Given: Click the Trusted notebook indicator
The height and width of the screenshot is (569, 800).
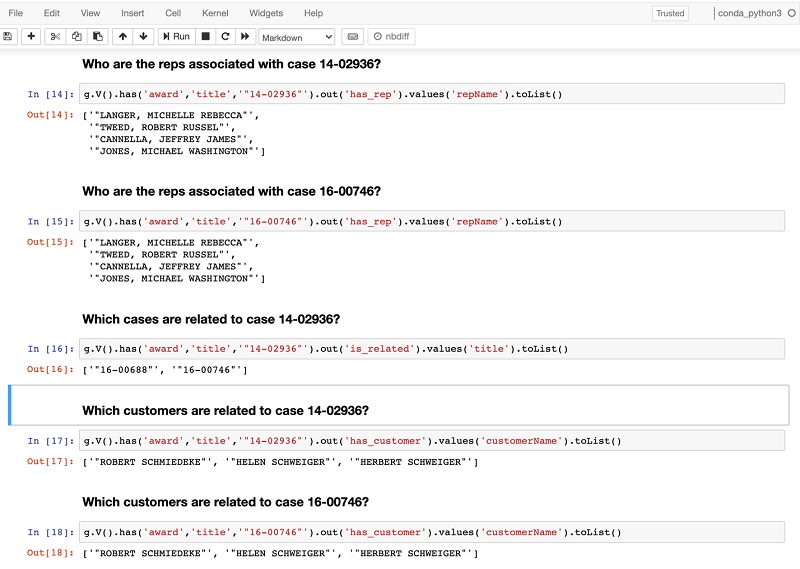Looking at the screenshot, I should point(670,13).
